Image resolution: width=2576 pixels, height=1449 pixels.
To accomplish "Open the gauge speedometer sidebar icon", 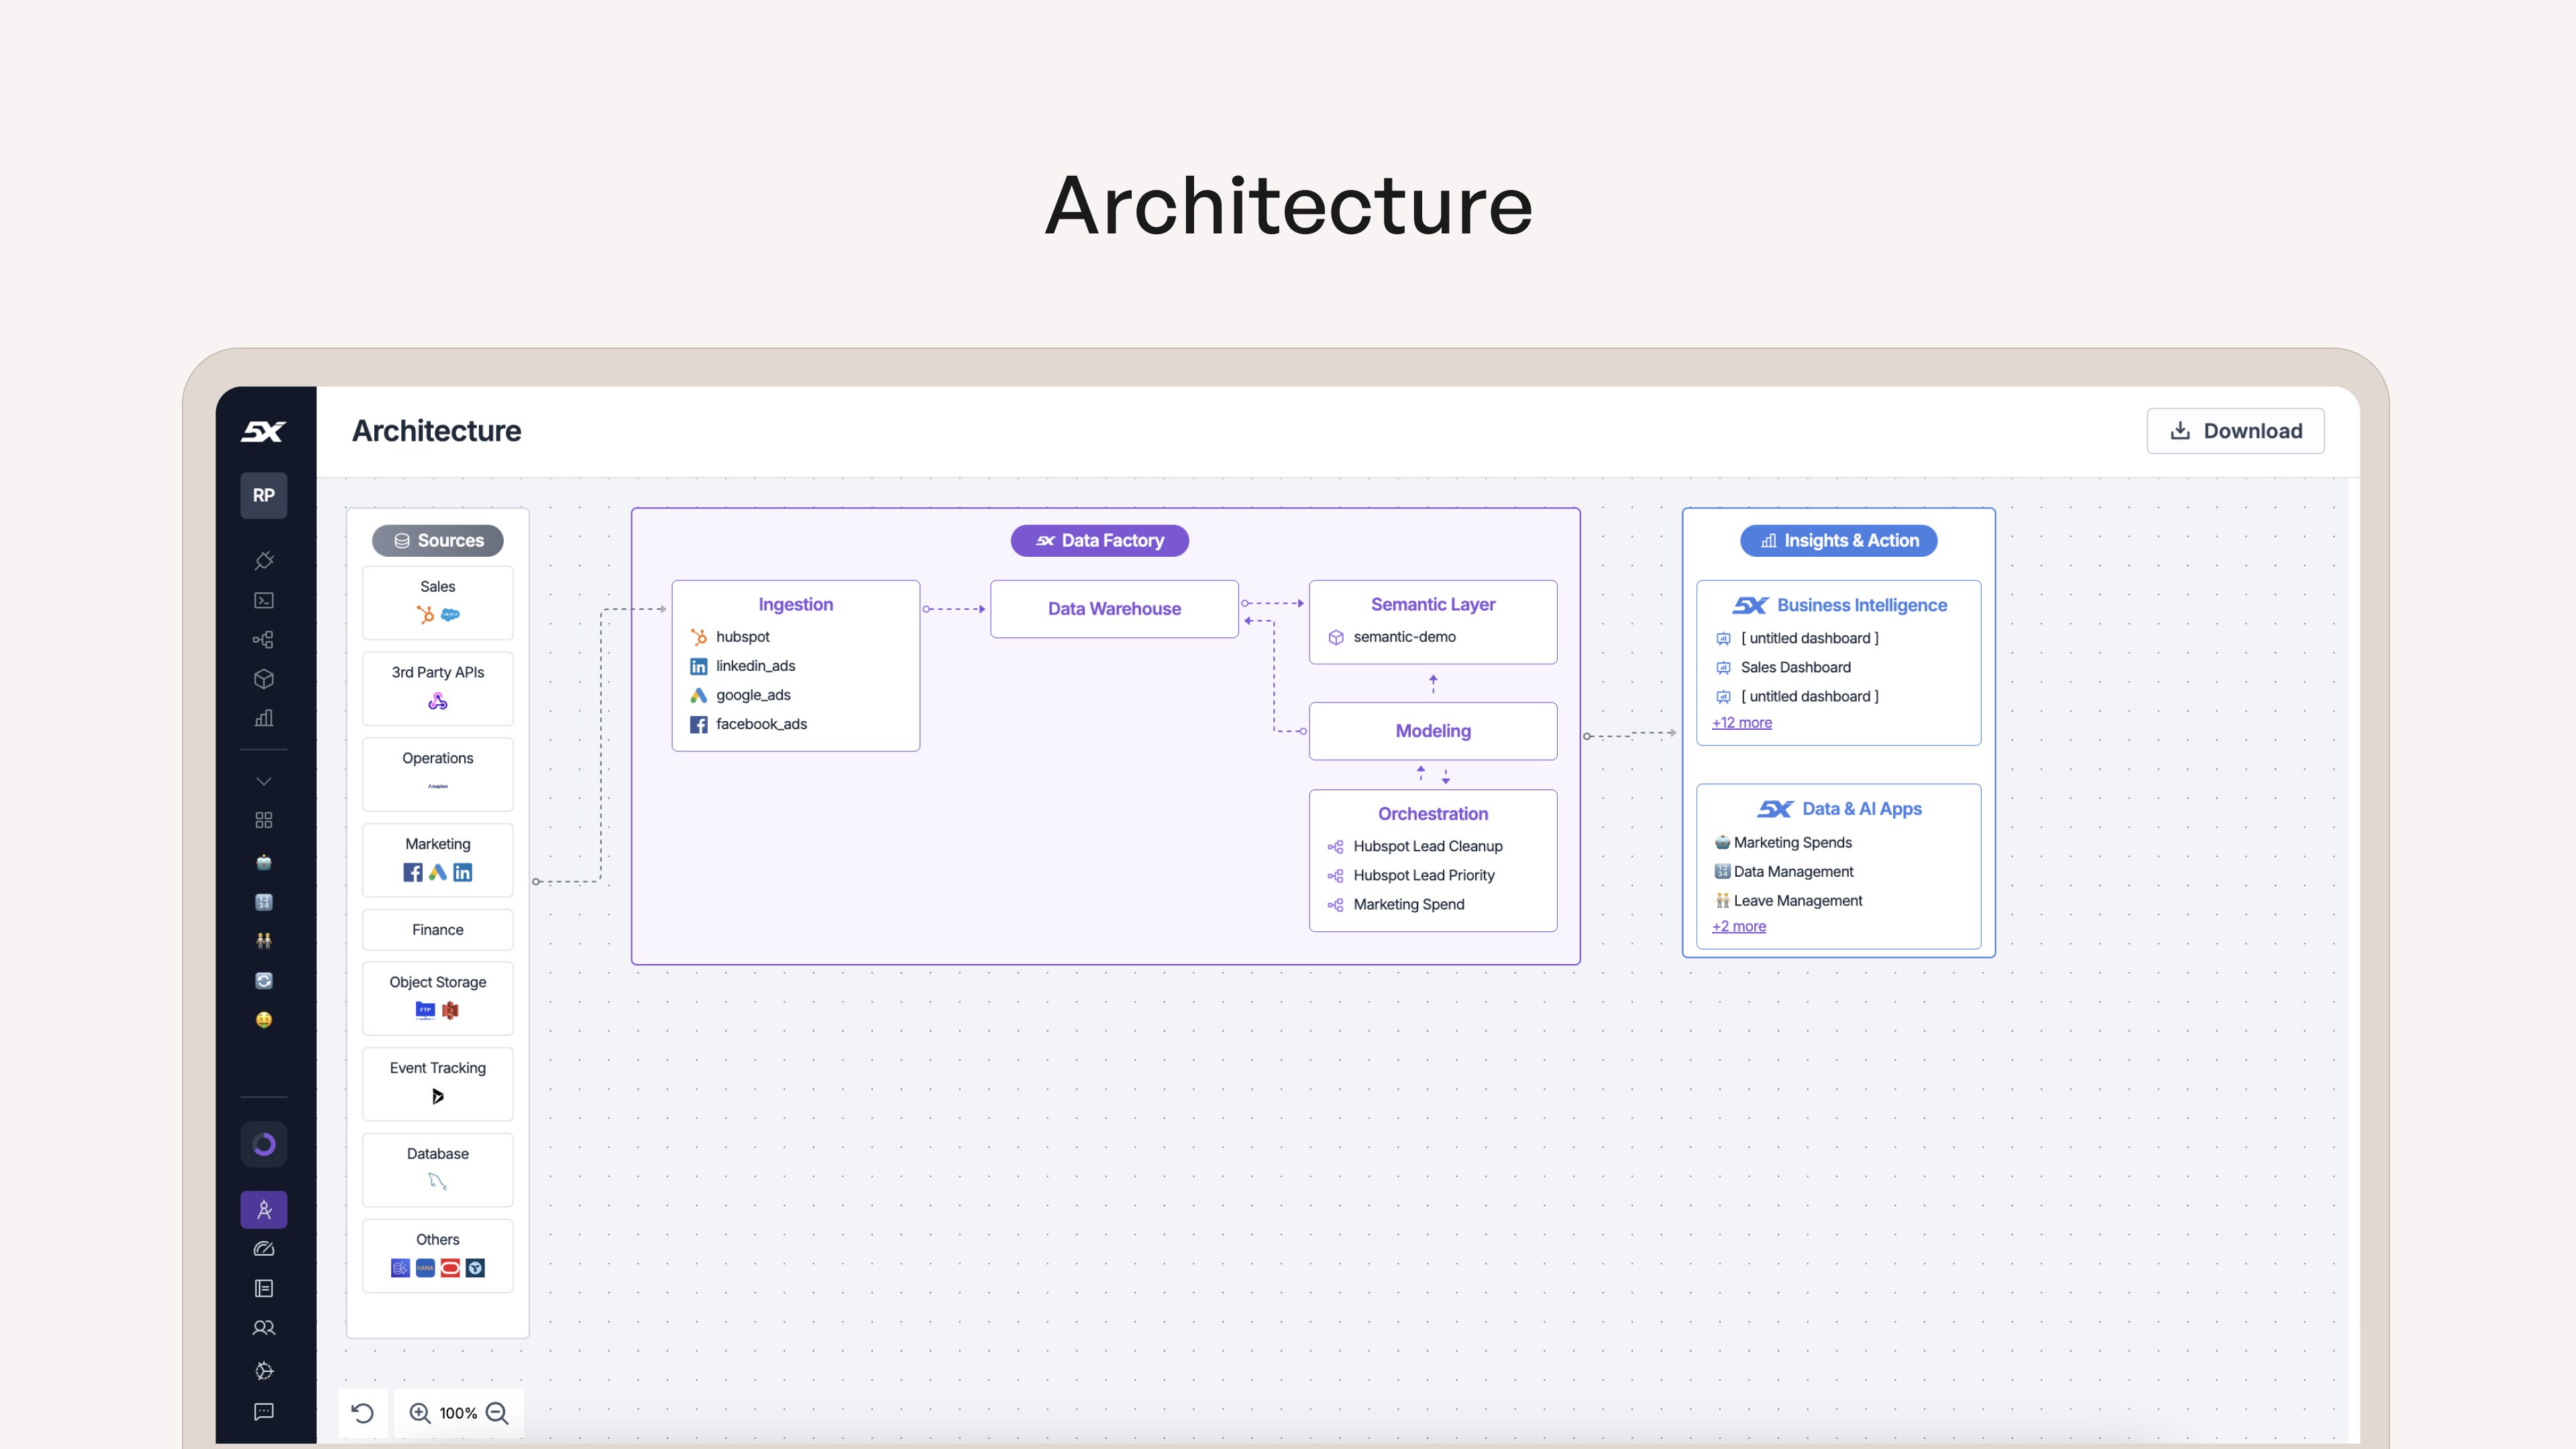I will 264,1249.
